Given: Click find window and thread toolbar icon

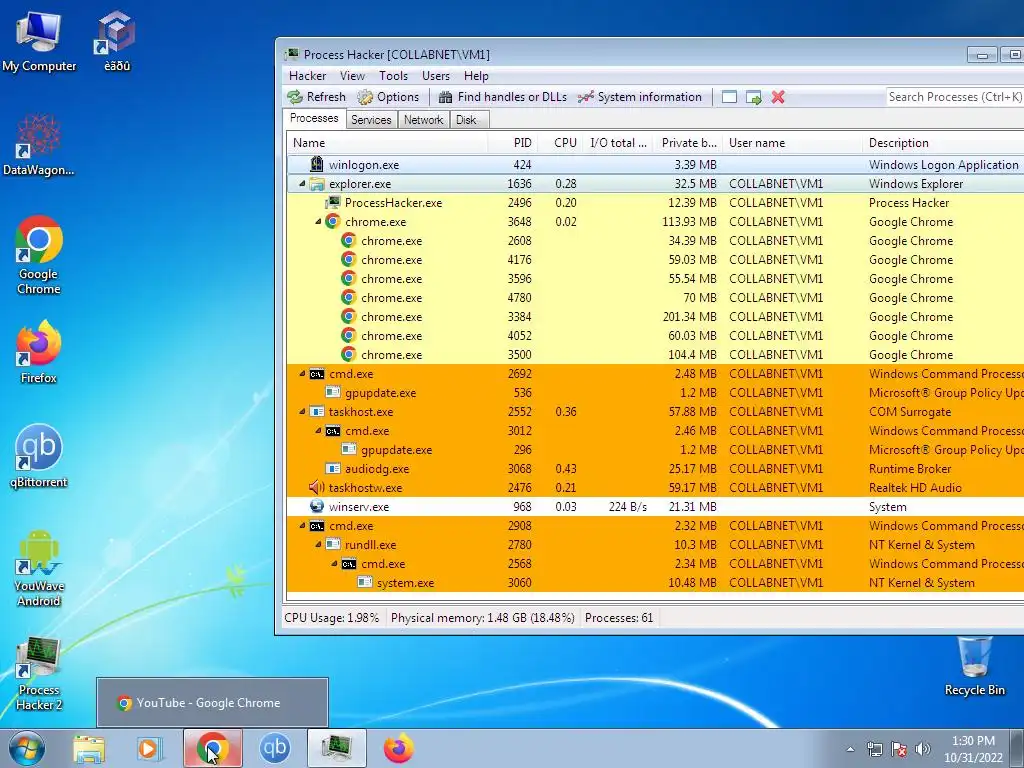Looking at the screenshot, I should [x=754, y=97].
